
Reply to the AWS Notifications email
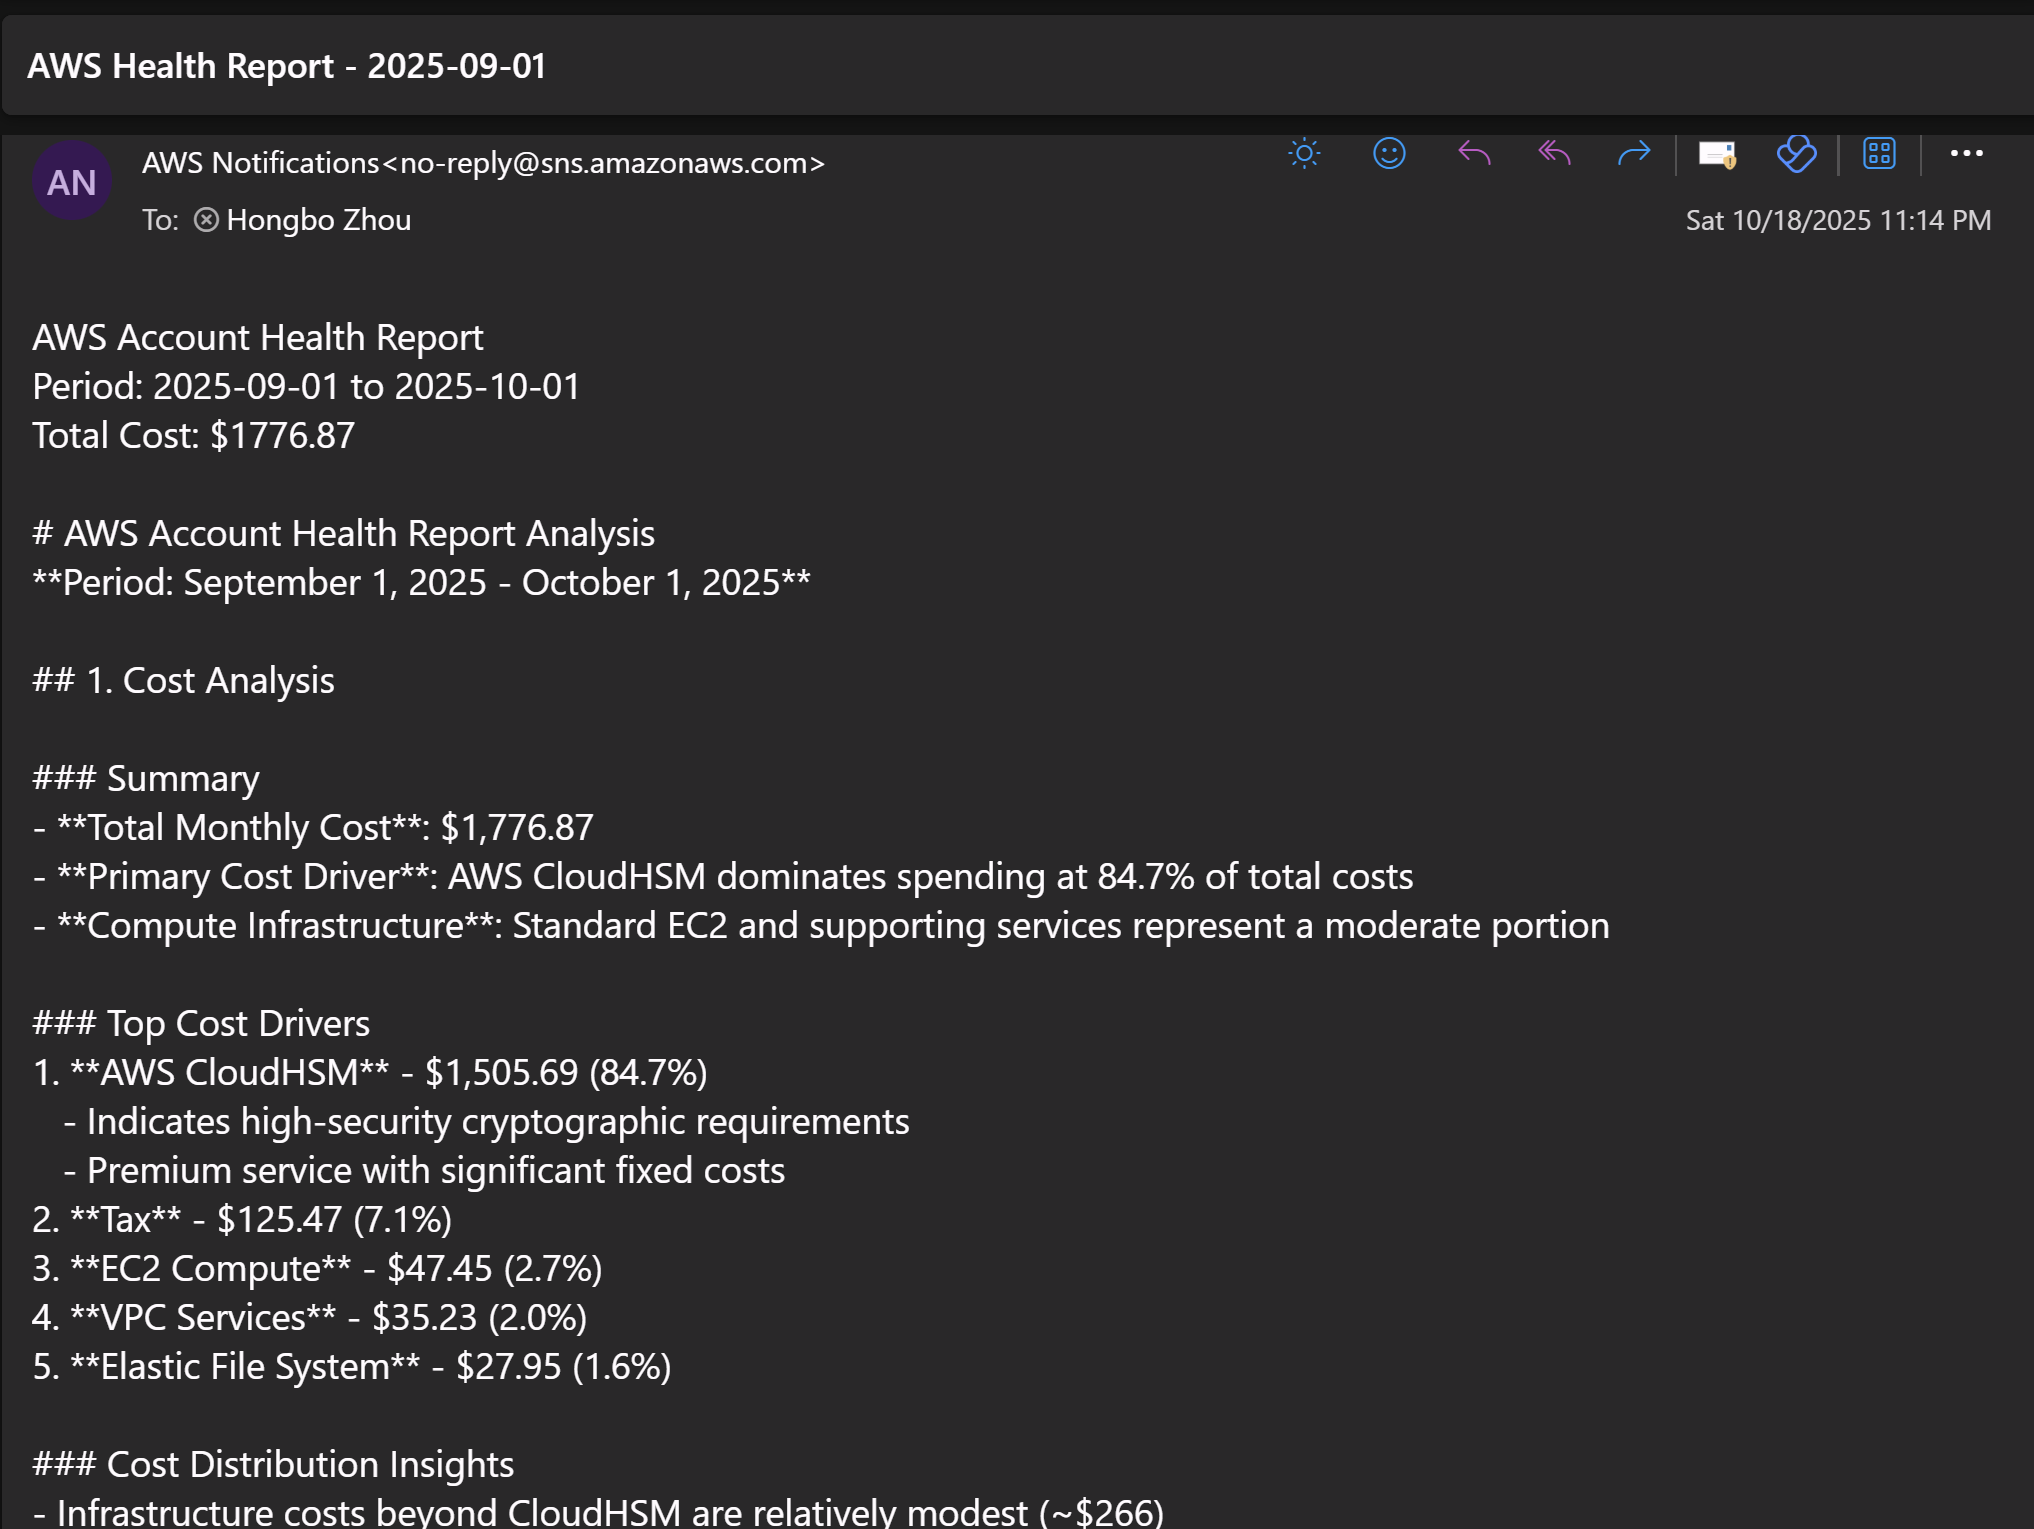1473,154
